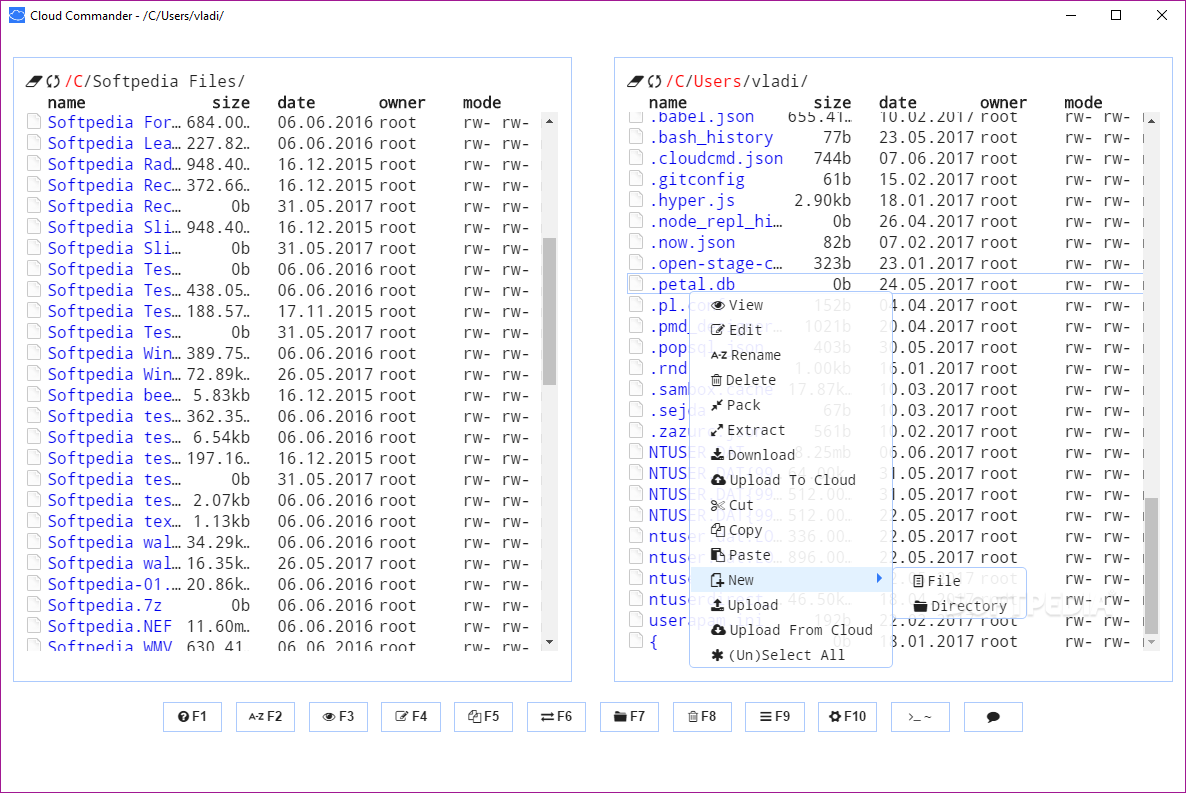Choose View in the context menu
Screen dimensions: 1186x793
[x=791, y=305]
